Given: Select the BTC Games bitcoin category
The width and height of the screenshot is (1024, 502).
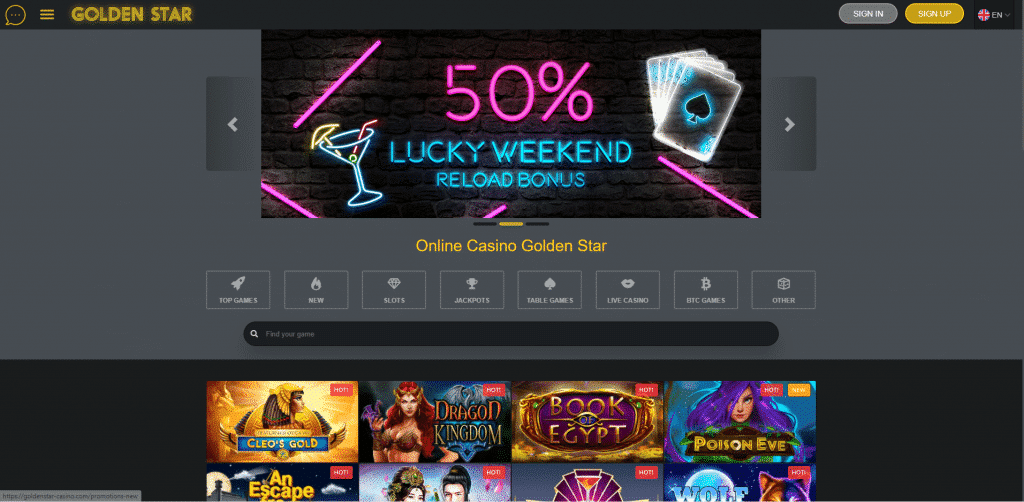Looking at the screenshot, I should (x=705, y=290).
